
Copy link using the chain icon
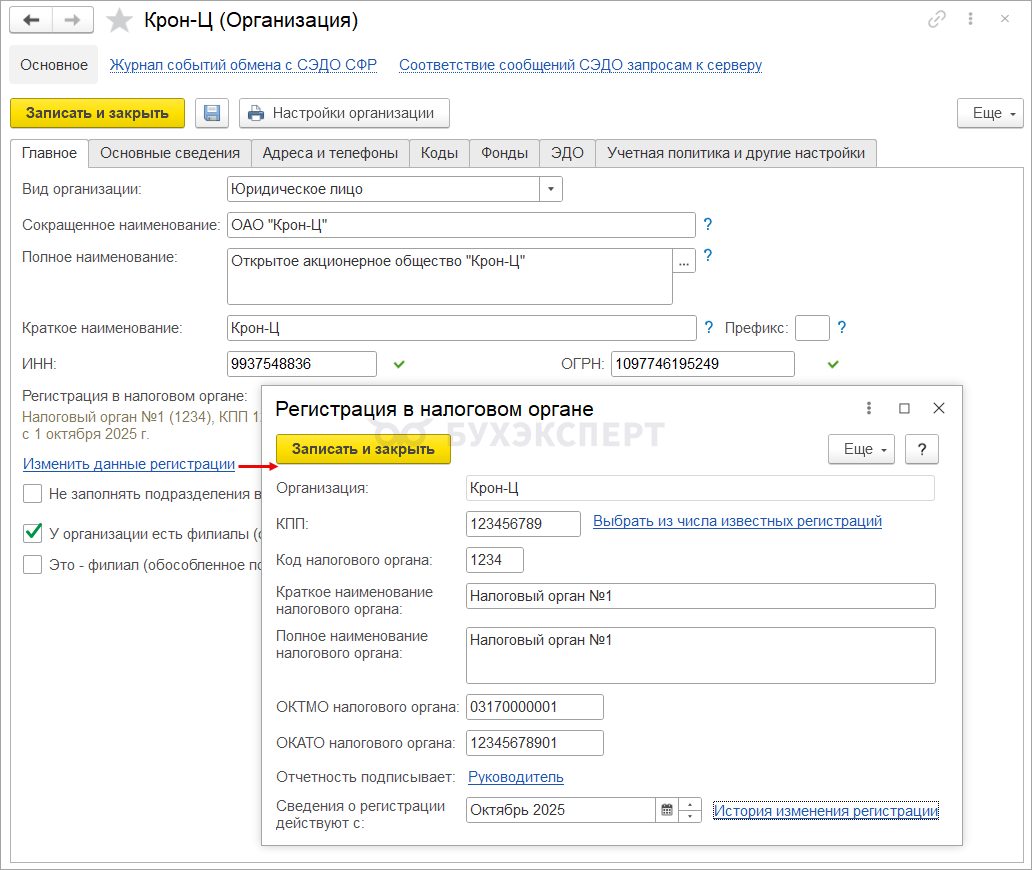[937, 20]
